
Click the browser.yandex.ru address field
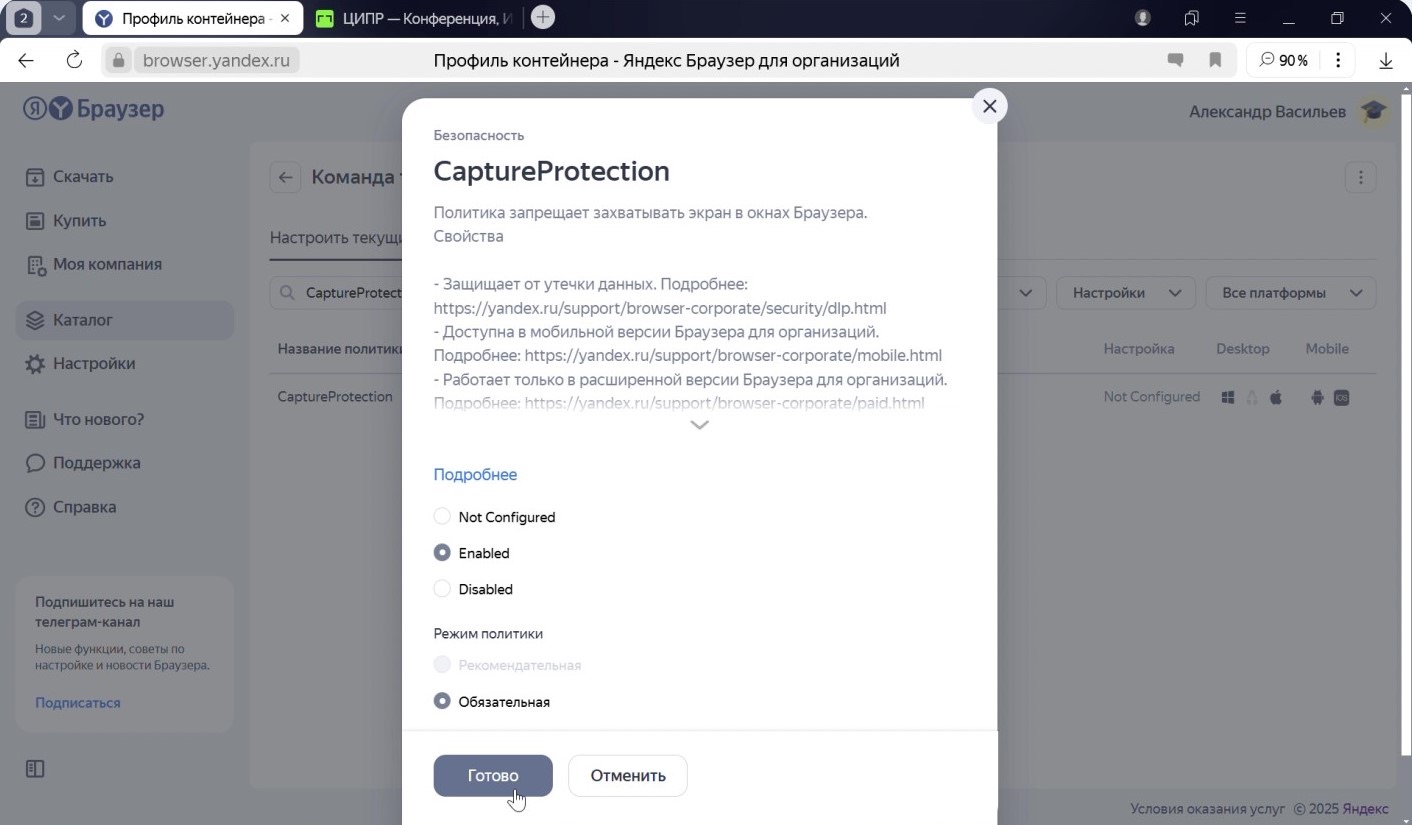point(216,61)
